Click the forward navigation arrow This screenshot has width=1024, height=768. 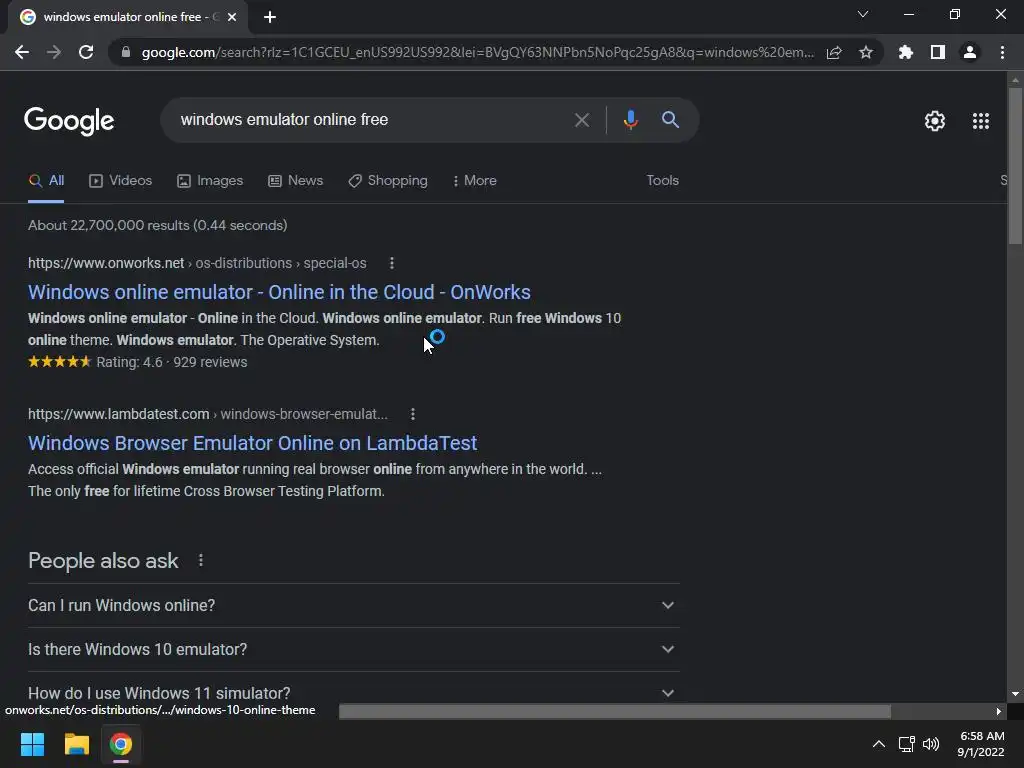(x=54, y=52)
